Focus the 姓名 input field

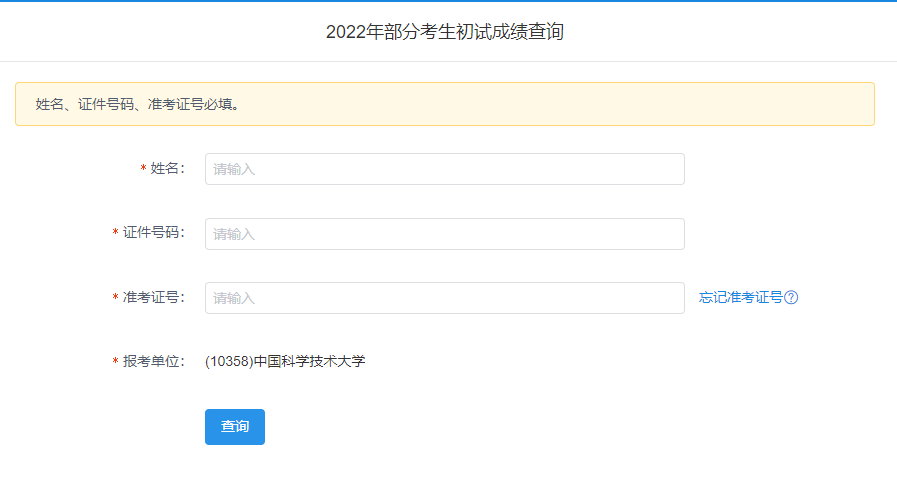click(444, 169)
